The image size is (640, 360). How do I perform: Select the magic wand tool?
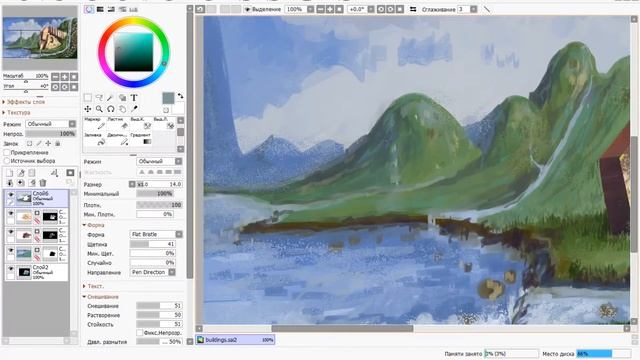[111, 98]
